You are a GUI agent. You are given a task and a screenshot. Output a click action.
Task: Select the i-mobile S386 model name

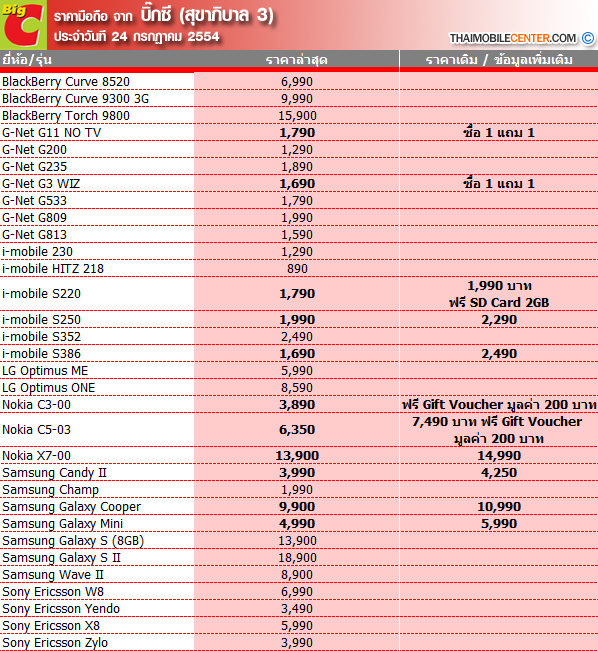tap(42, 354)
